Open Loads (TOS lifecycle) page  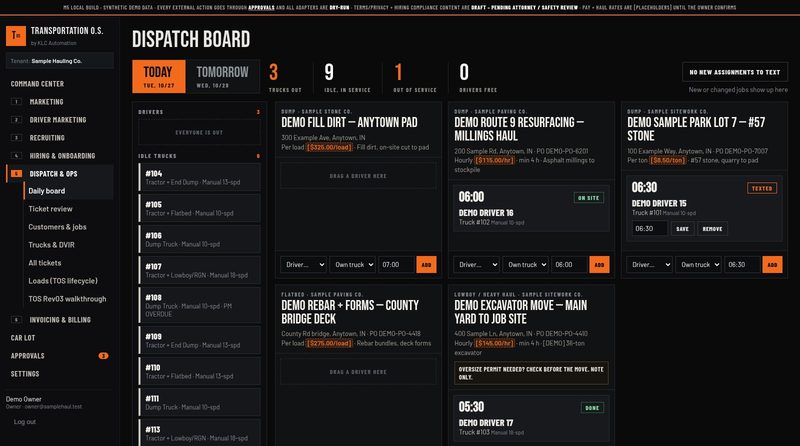tap(63, 281)
